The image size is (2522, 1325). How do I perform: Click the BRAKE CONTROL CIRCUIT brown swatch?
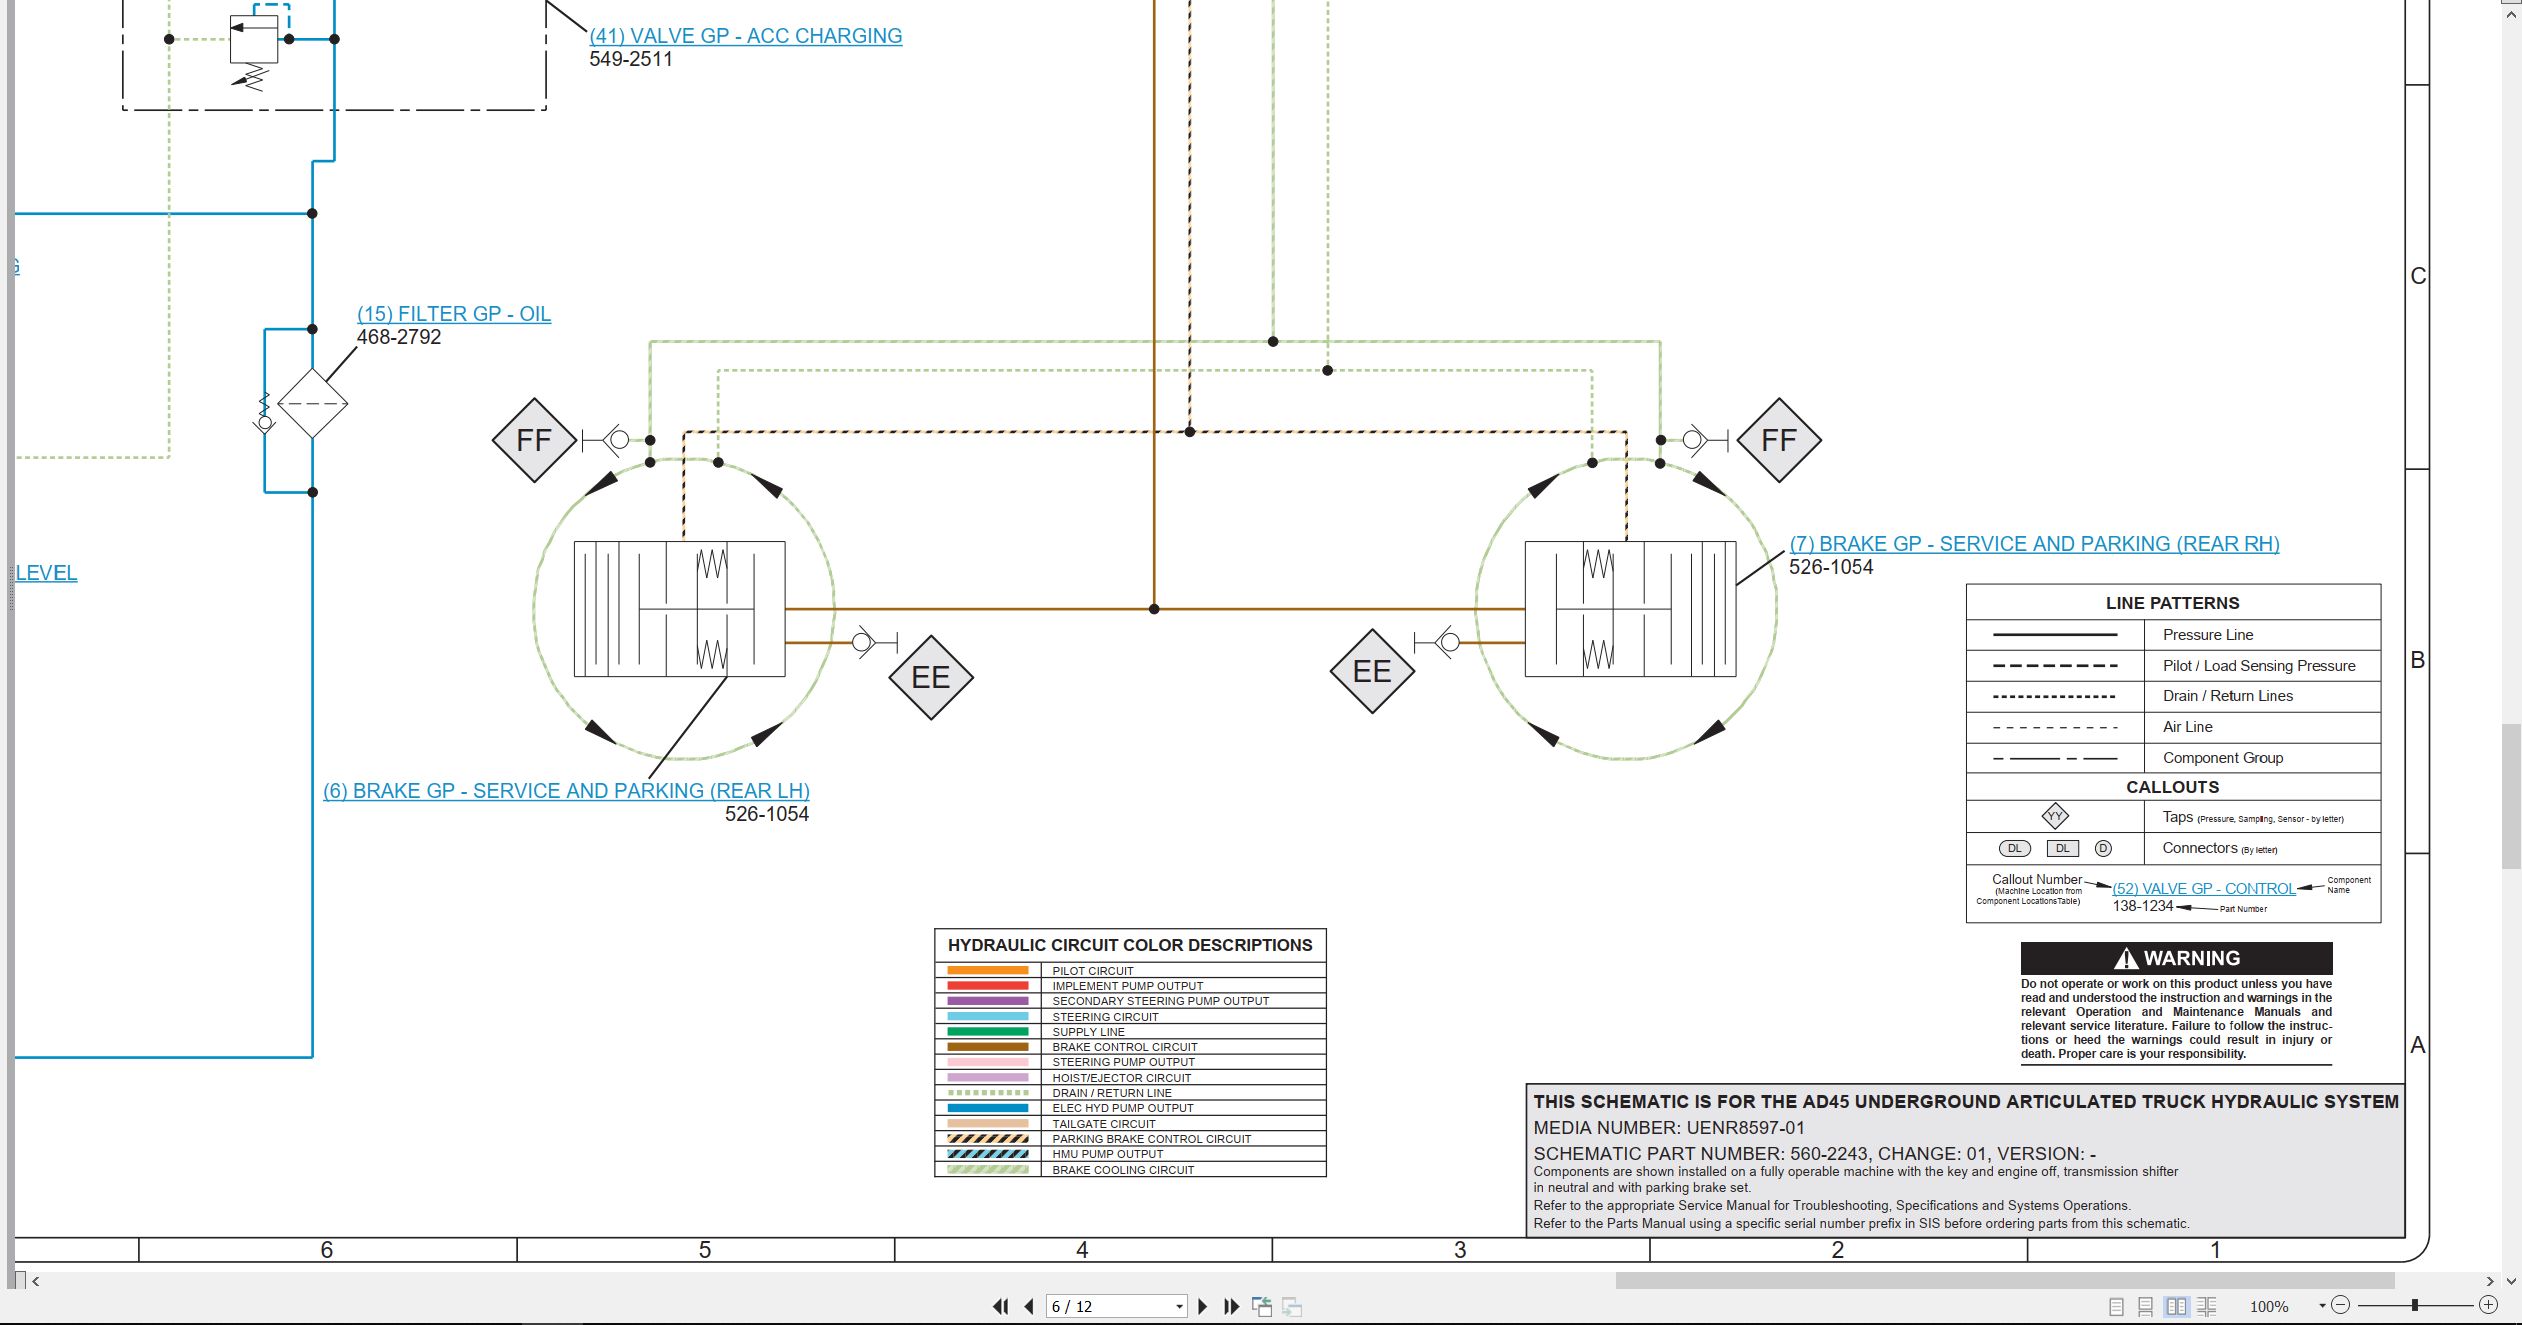click(987, 1047)
